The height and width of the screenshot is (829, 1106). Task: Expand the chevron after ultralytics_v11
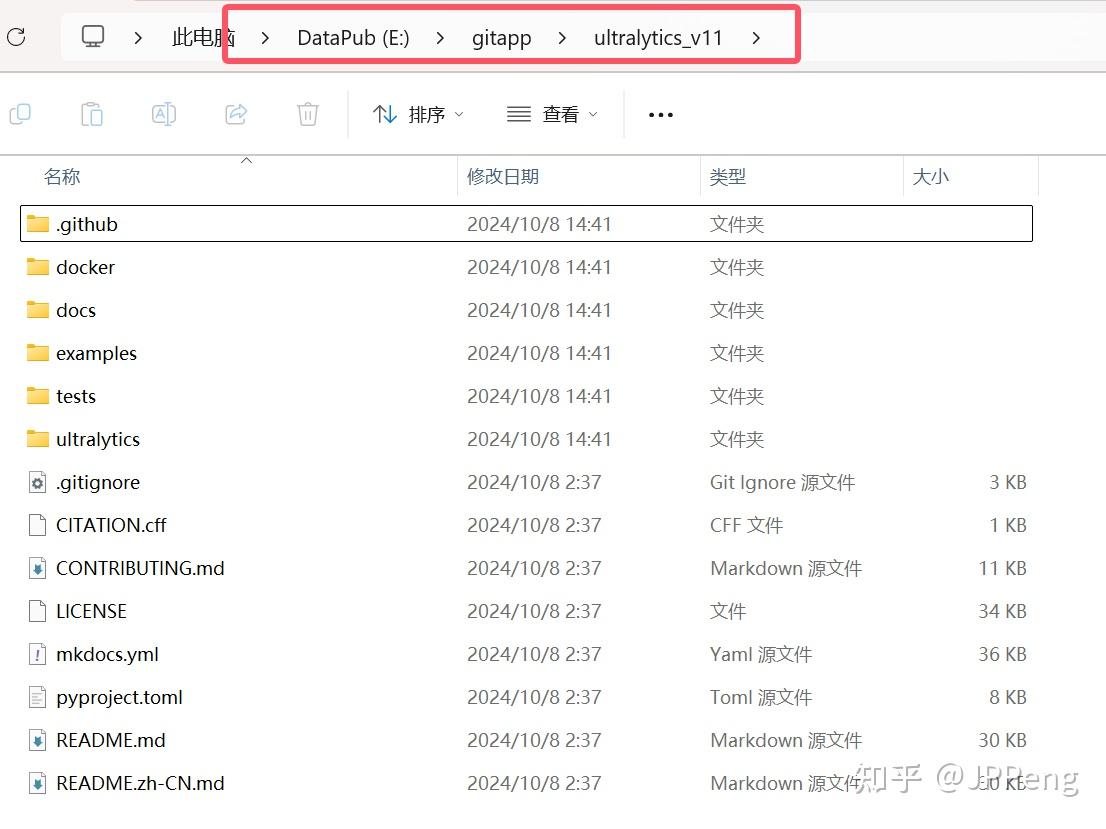click(x=757, y=38)
